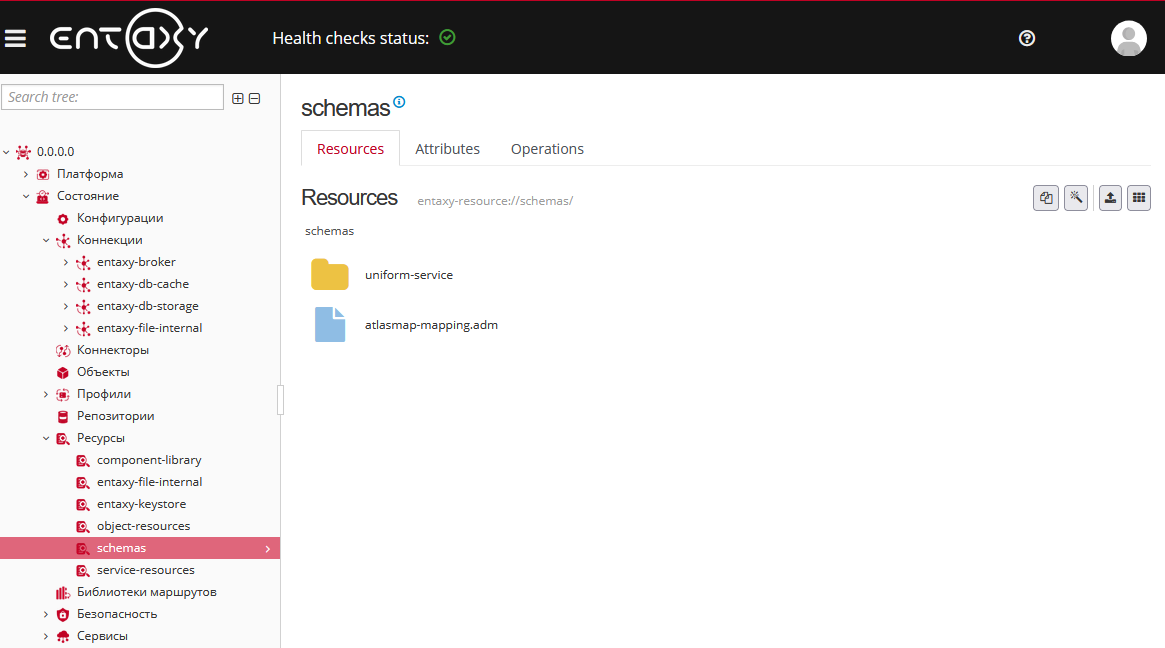Click the copy resources toolbar icon
The image size is (1165, 648).
pyautogui.click(x=1046, y=198)
